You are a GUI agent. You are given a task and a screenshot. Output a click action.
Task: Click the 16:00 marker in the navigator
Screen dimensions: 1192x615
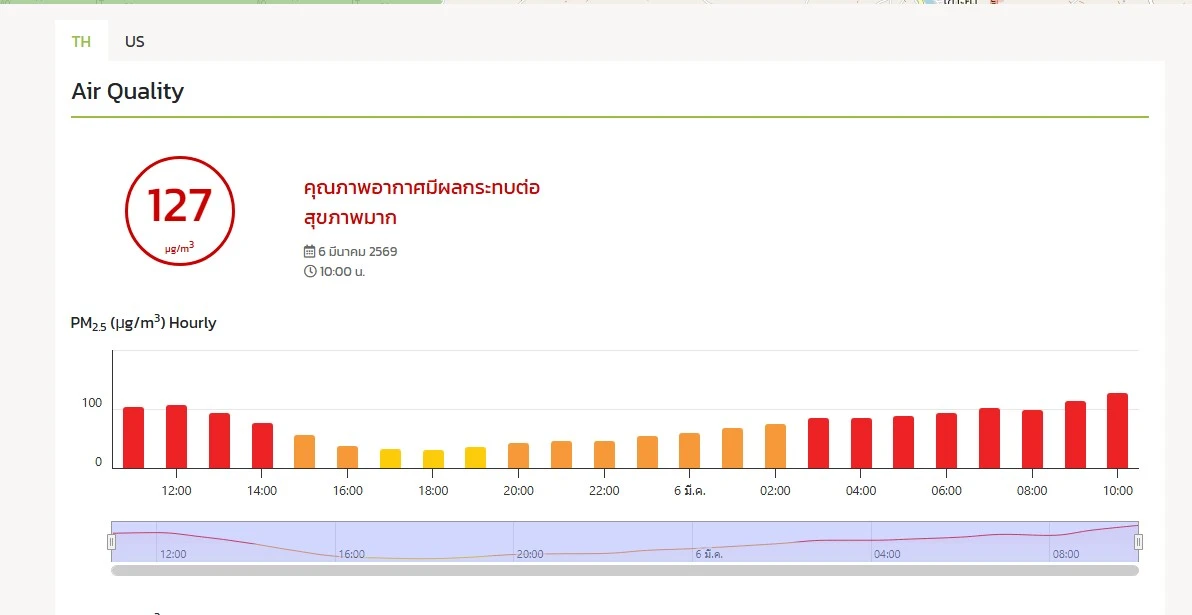[352, 553]
